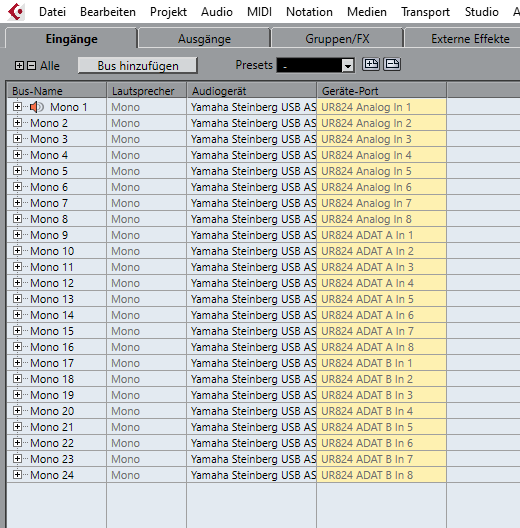Select device port UR824 Analog In 5
Viewport: 520px width, 528px height.
coord(381,171)
